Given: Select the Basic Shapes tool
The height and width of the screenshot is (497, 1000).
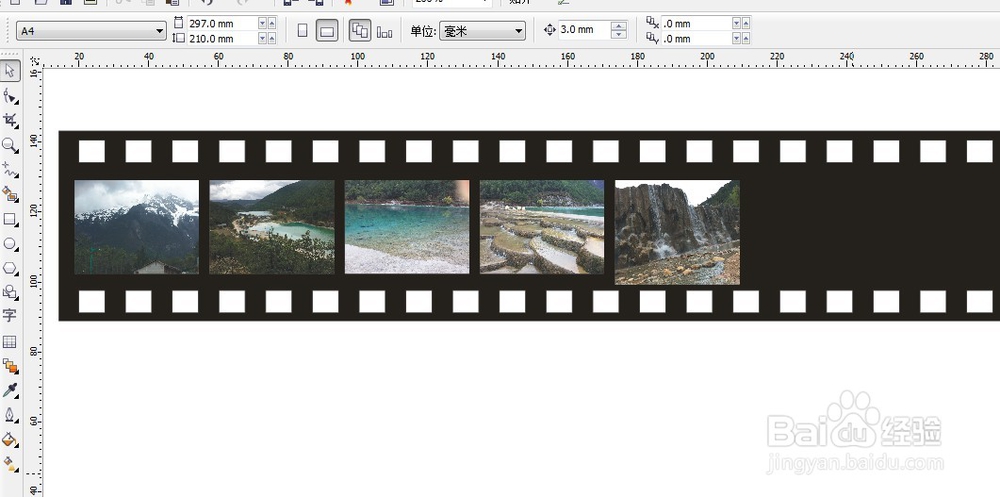Looking at the screenshot, I should click(10, 292).
